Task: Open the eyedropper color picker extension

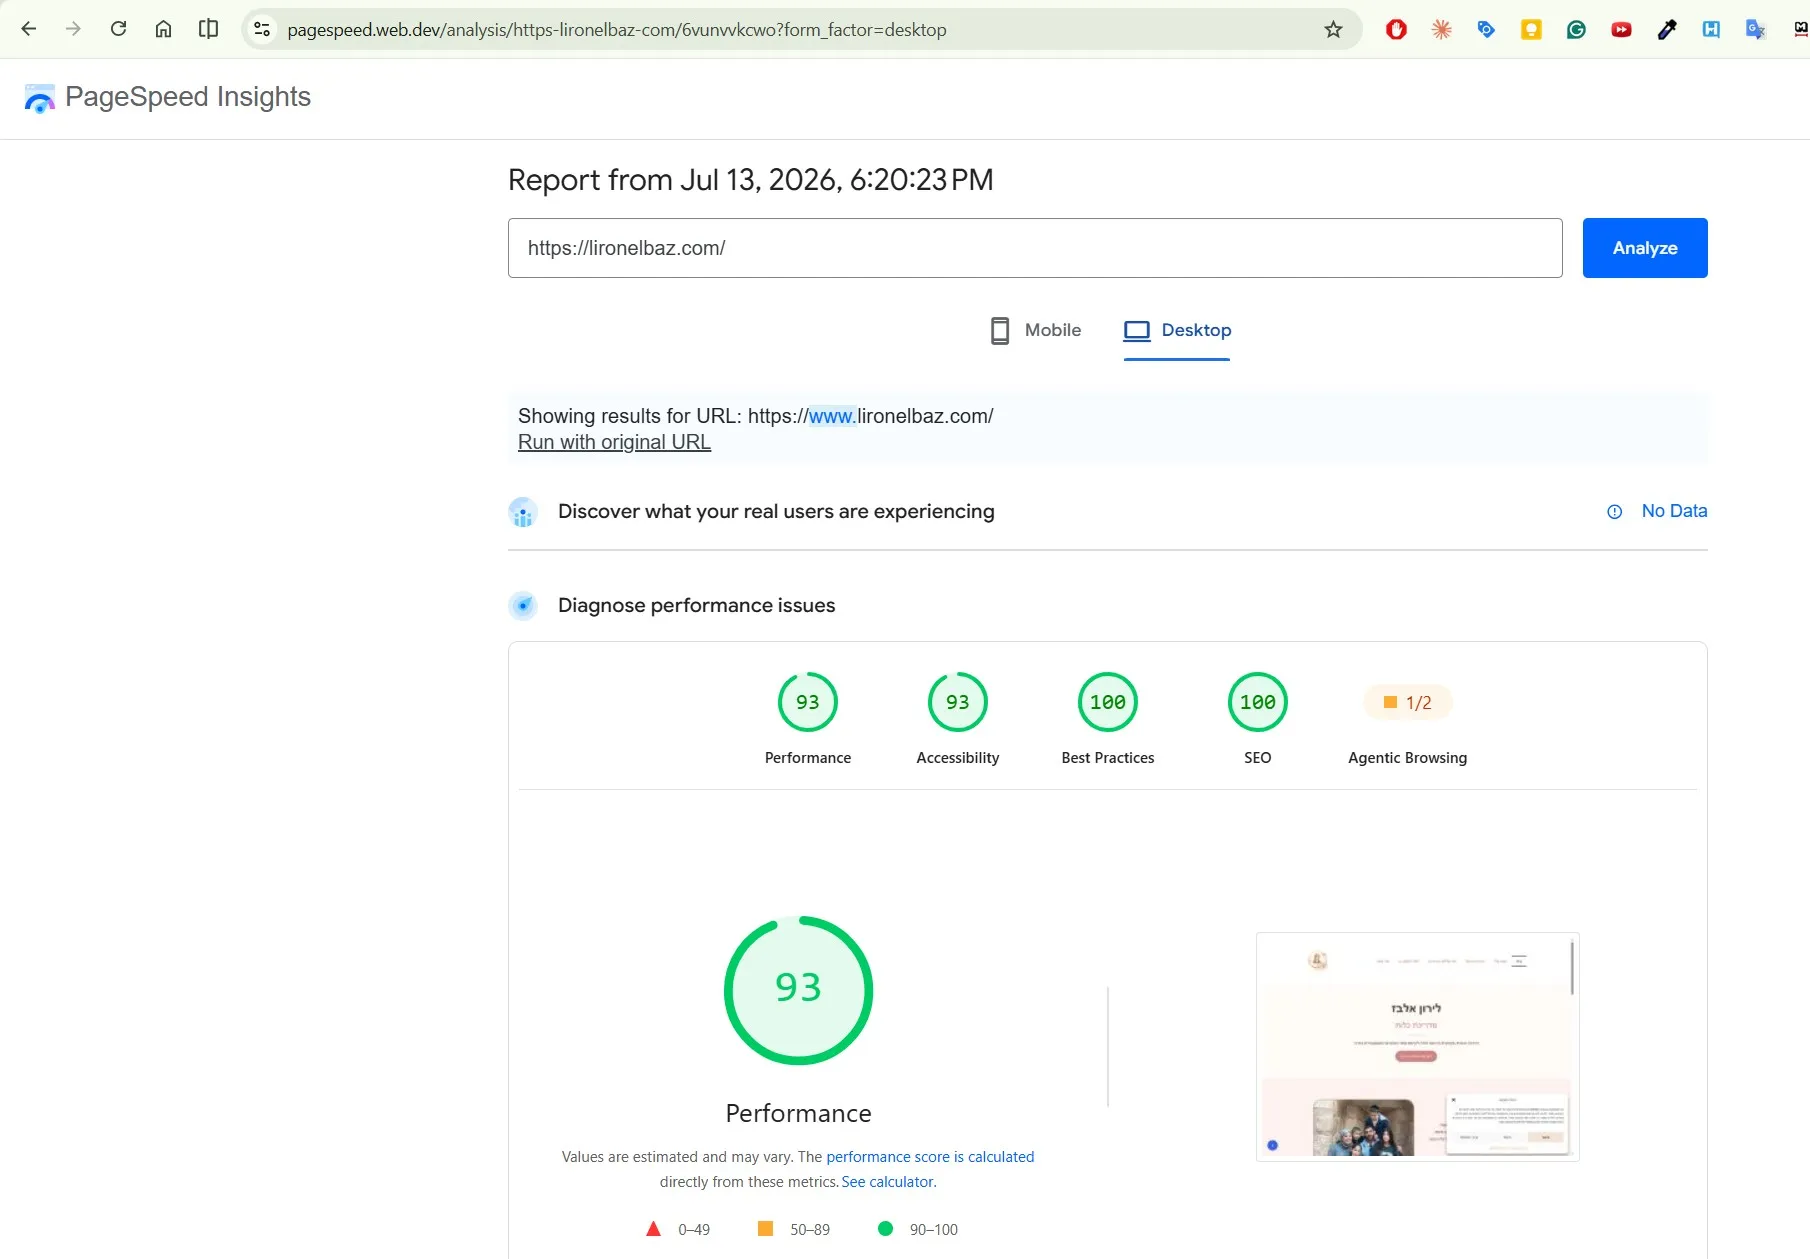Action: click(1666, 29)
